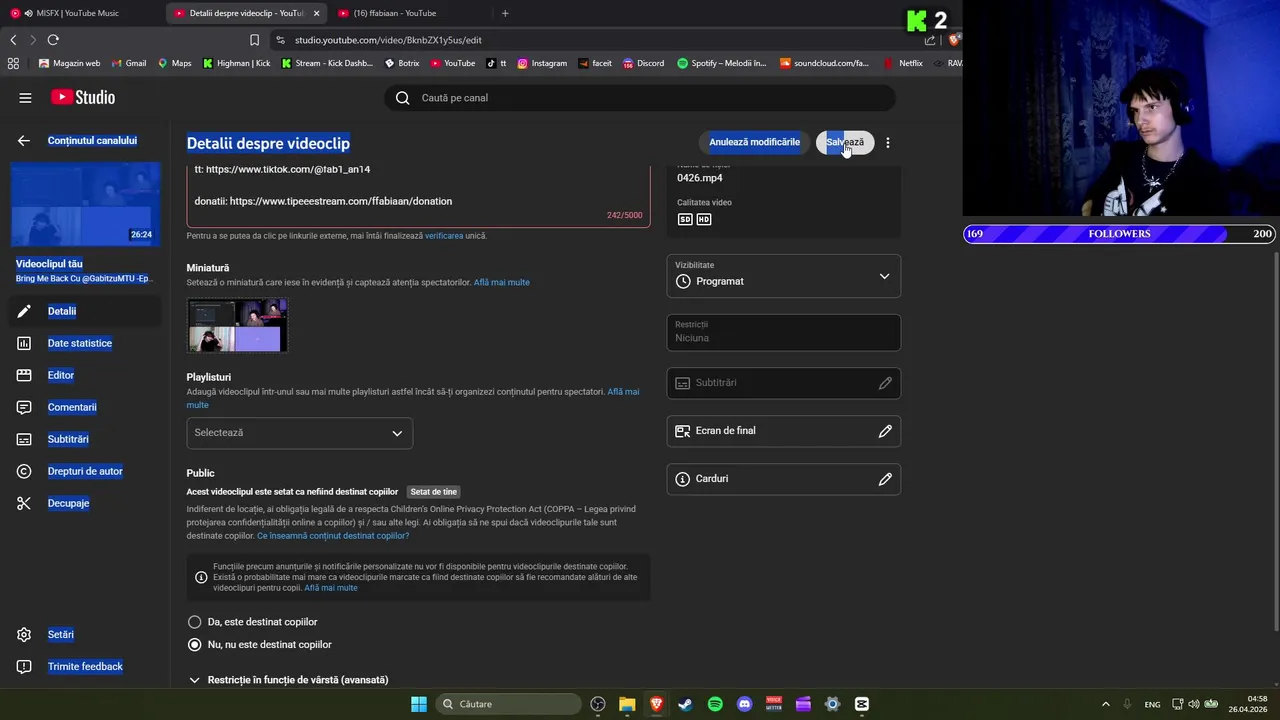Open 'Ce înseamnă conținut destinat copiilor?' link
Screen dimensions: 1280x720
(x=333, y=536)
